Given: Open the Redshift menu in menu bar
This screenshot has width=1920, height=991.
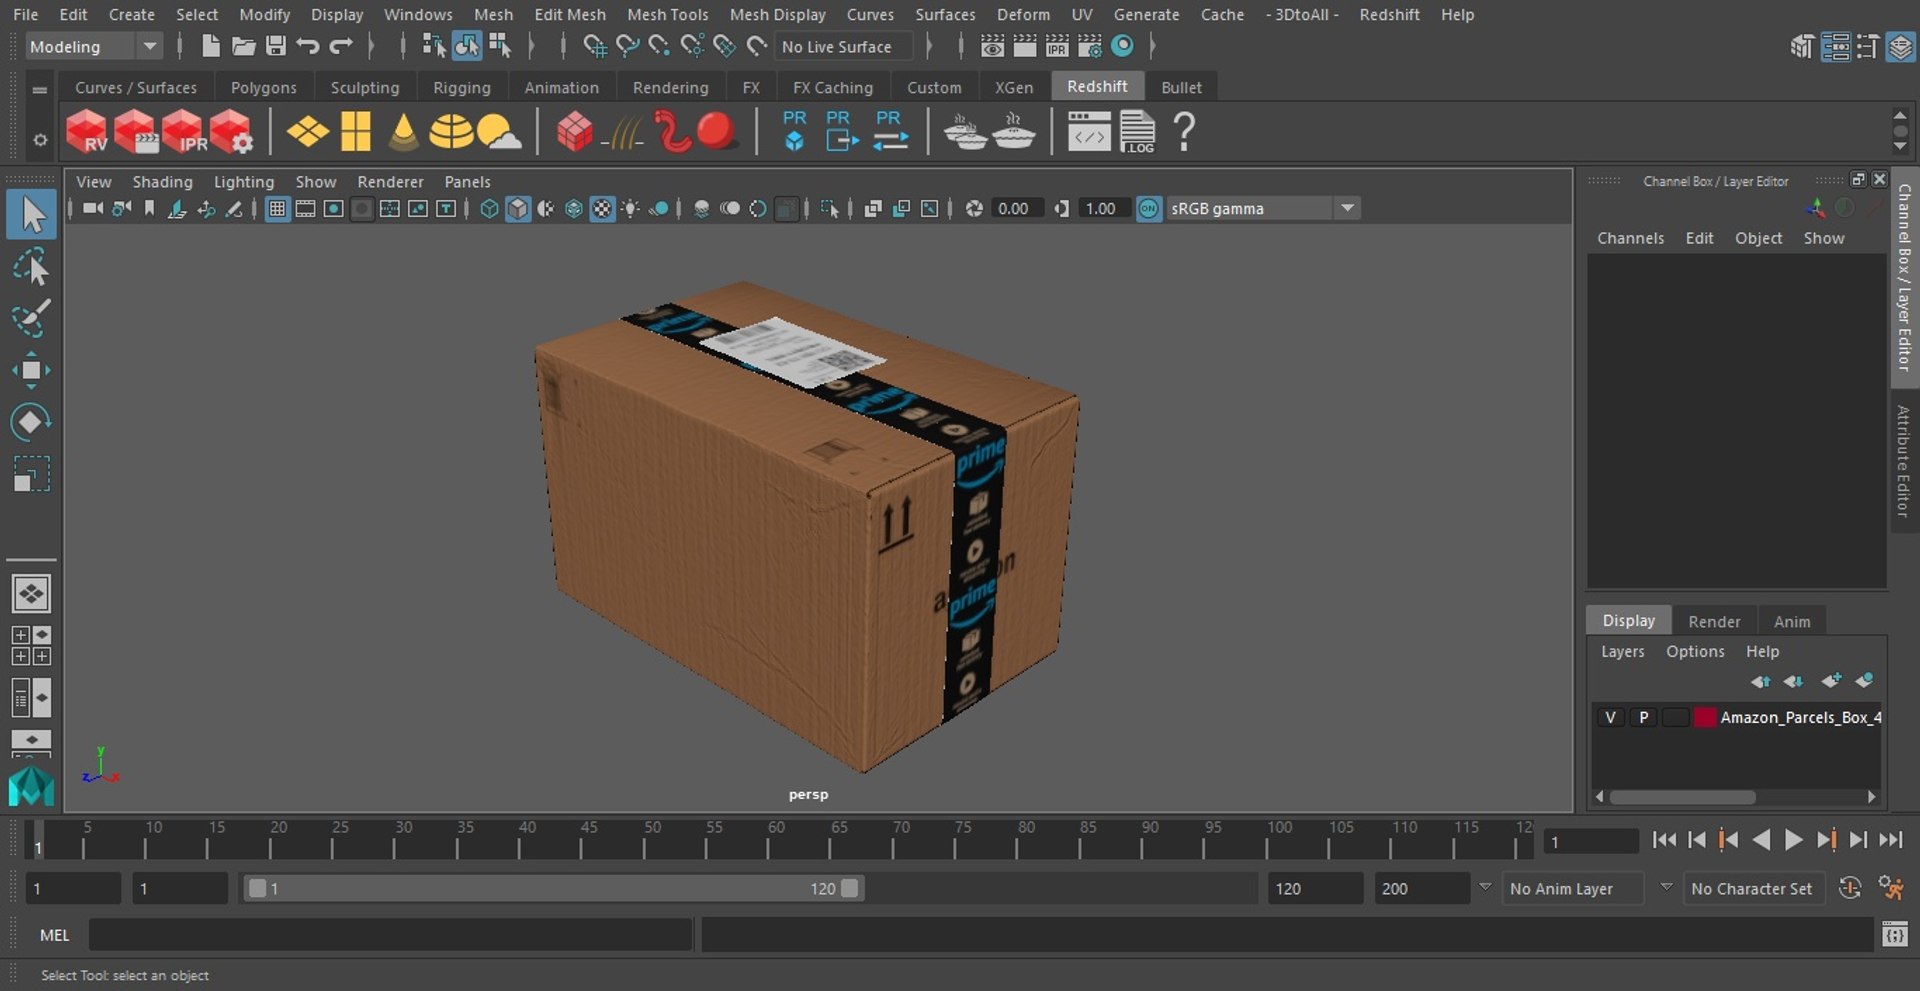Looking at the screenshot, I should pos(1389,14).
